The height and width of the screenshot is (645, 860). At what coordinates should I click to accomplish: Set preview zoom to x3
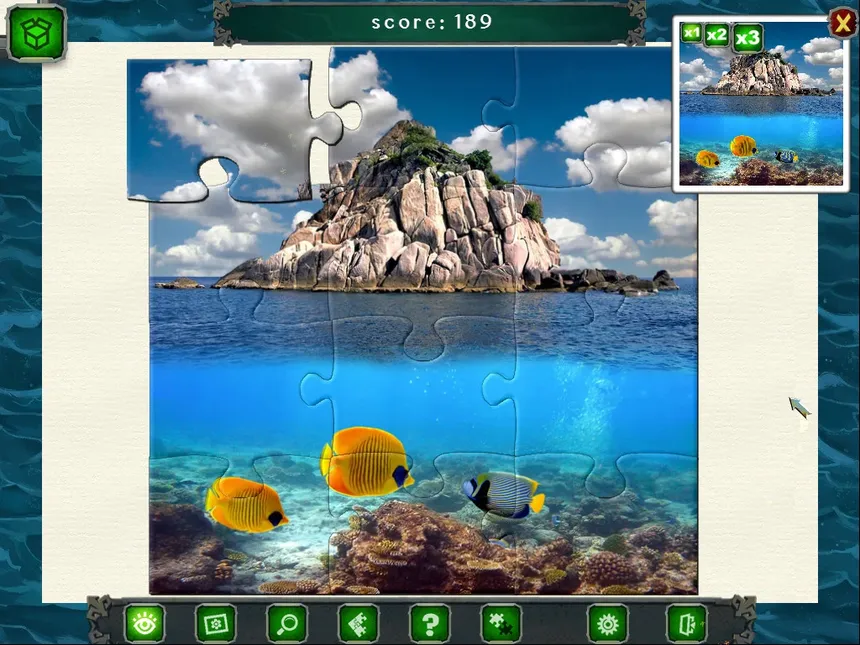pos(748,38)
